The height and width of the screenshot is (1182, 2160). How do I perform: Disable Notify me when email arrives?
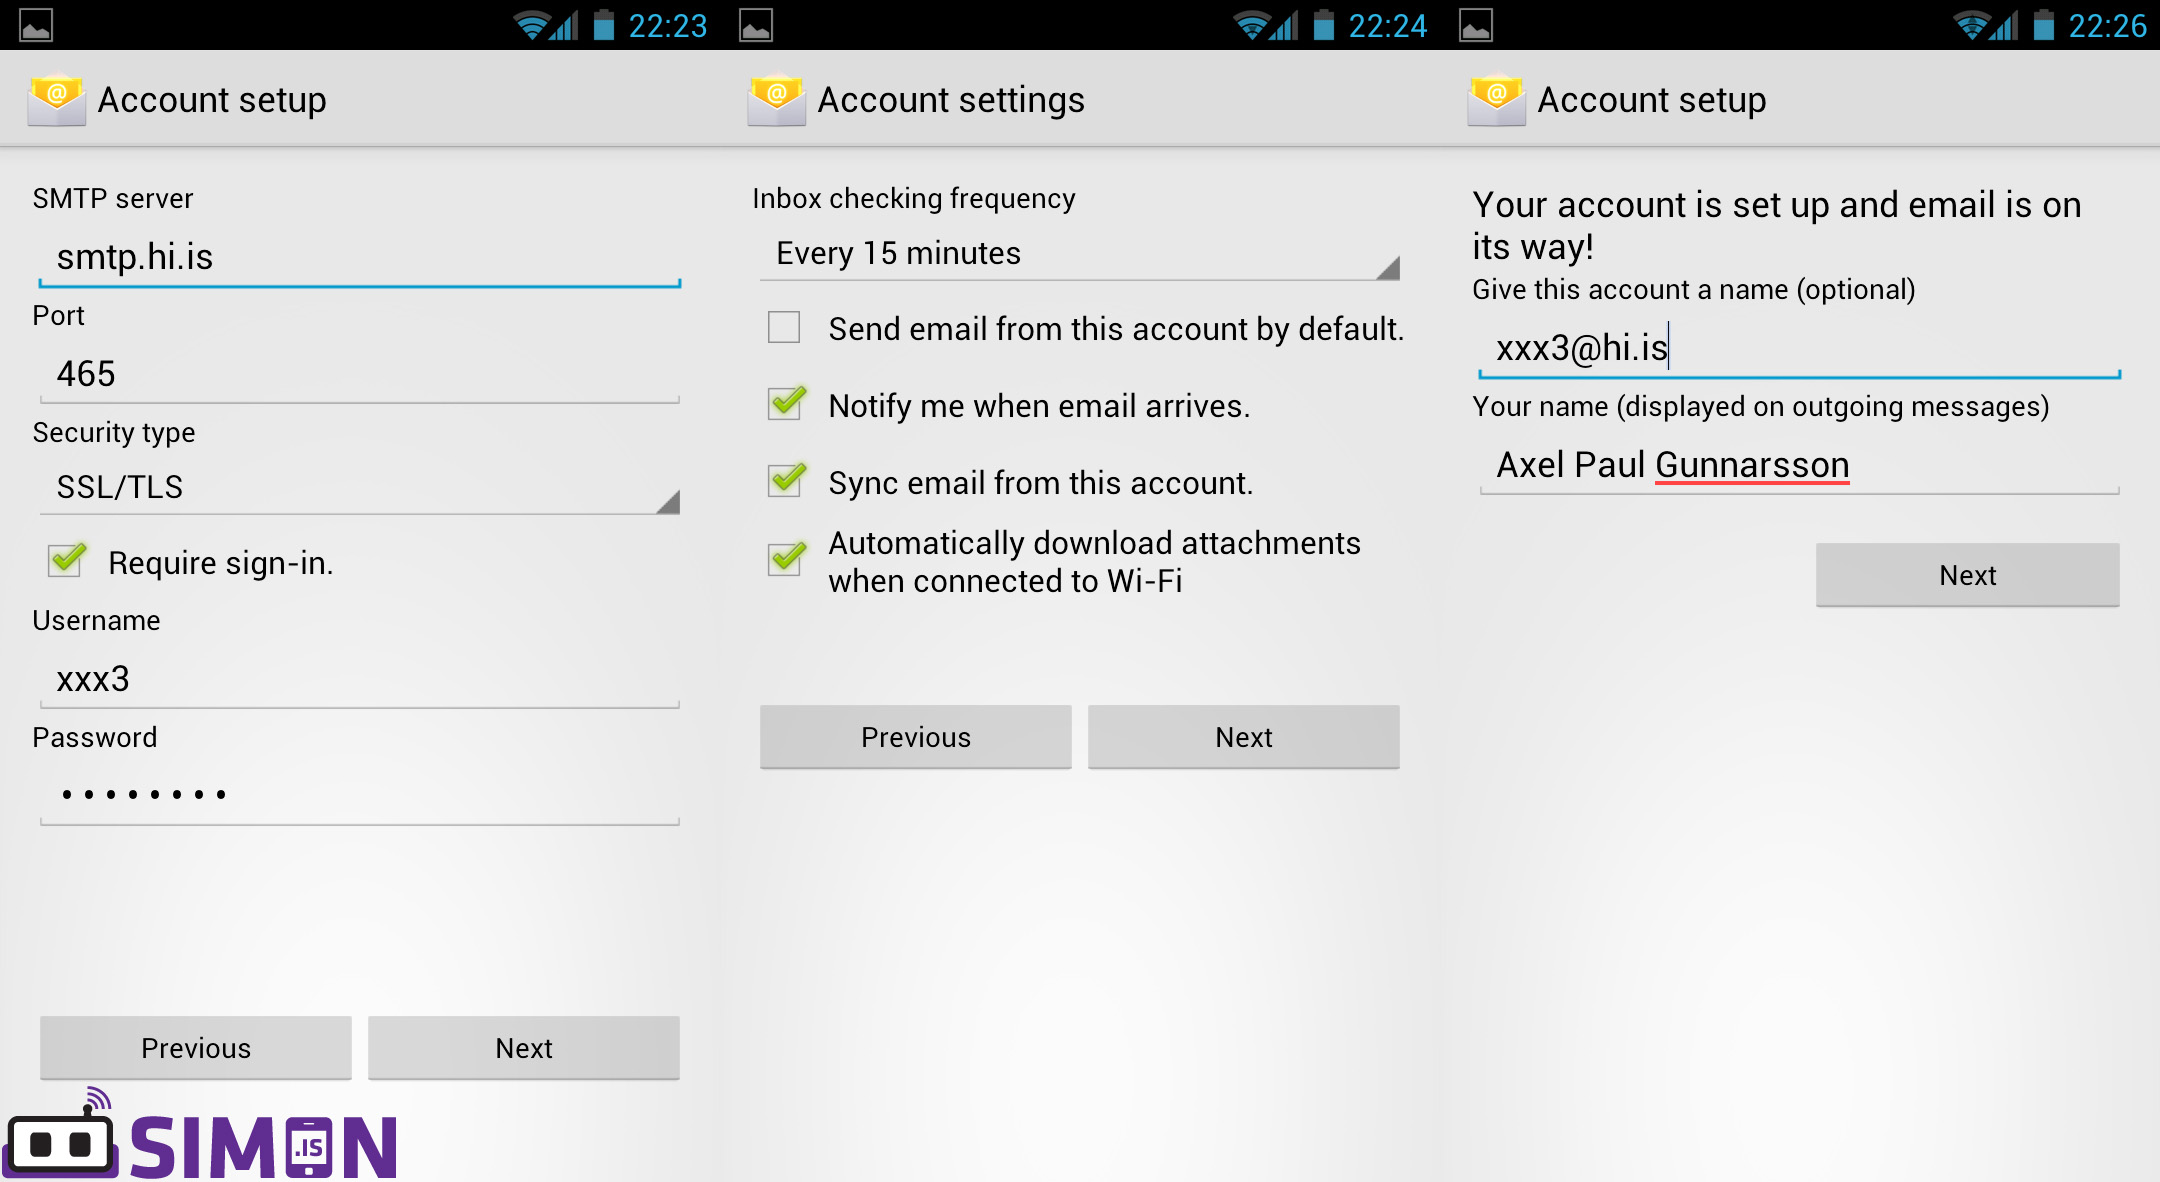786,404
